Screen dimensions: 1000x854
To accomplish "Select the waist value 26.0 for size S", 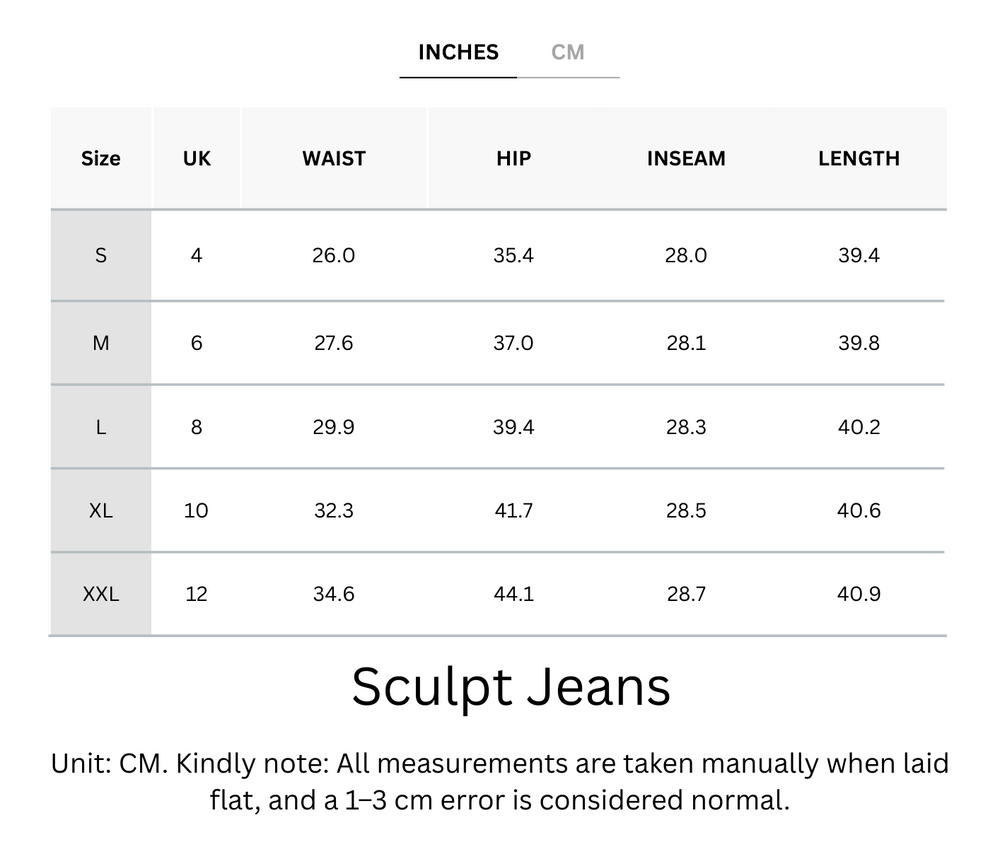I will tap(334, 255).
